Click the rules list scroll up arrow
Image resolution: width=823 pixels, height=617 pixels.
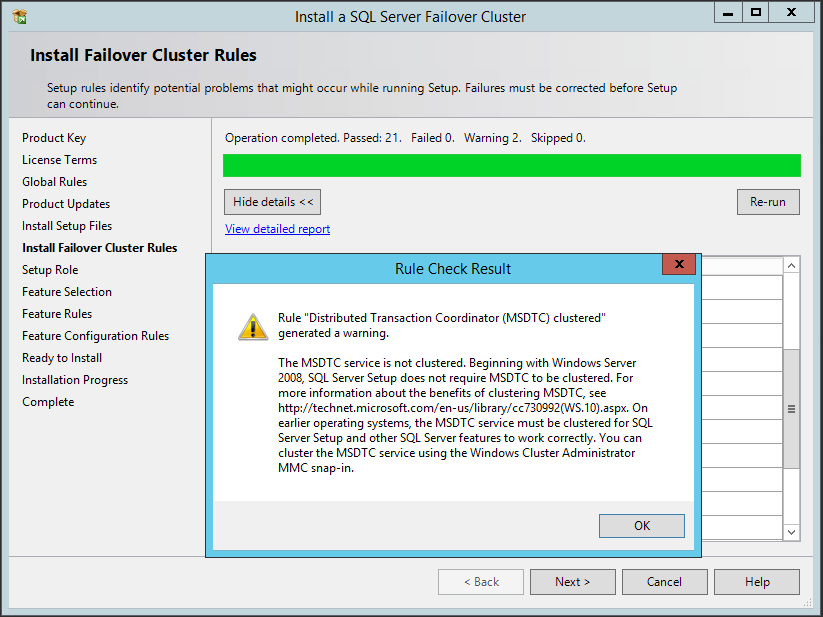(792, 265)
